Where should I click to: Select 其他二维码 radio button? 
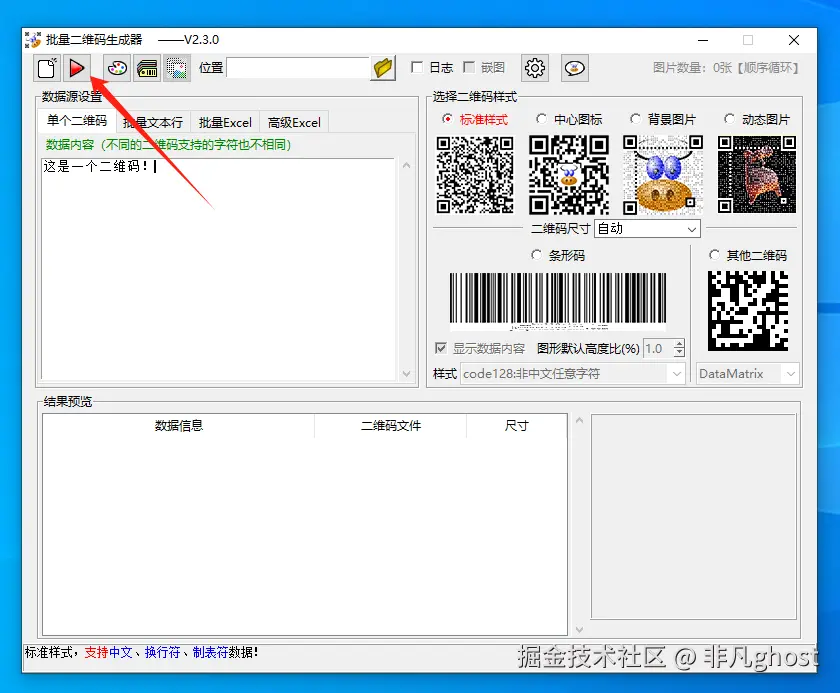point(714,255)
